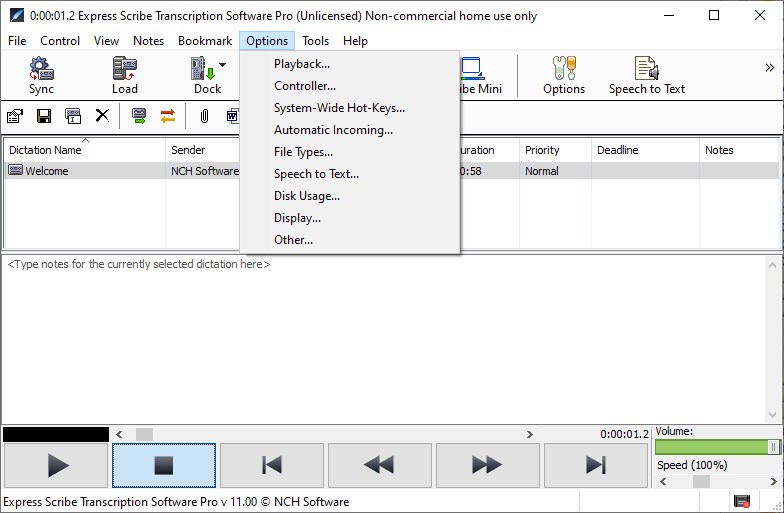The width and height of the screenshot is (784, 513).
Task: Open the File menu
Action: click(x=17, y=40)
